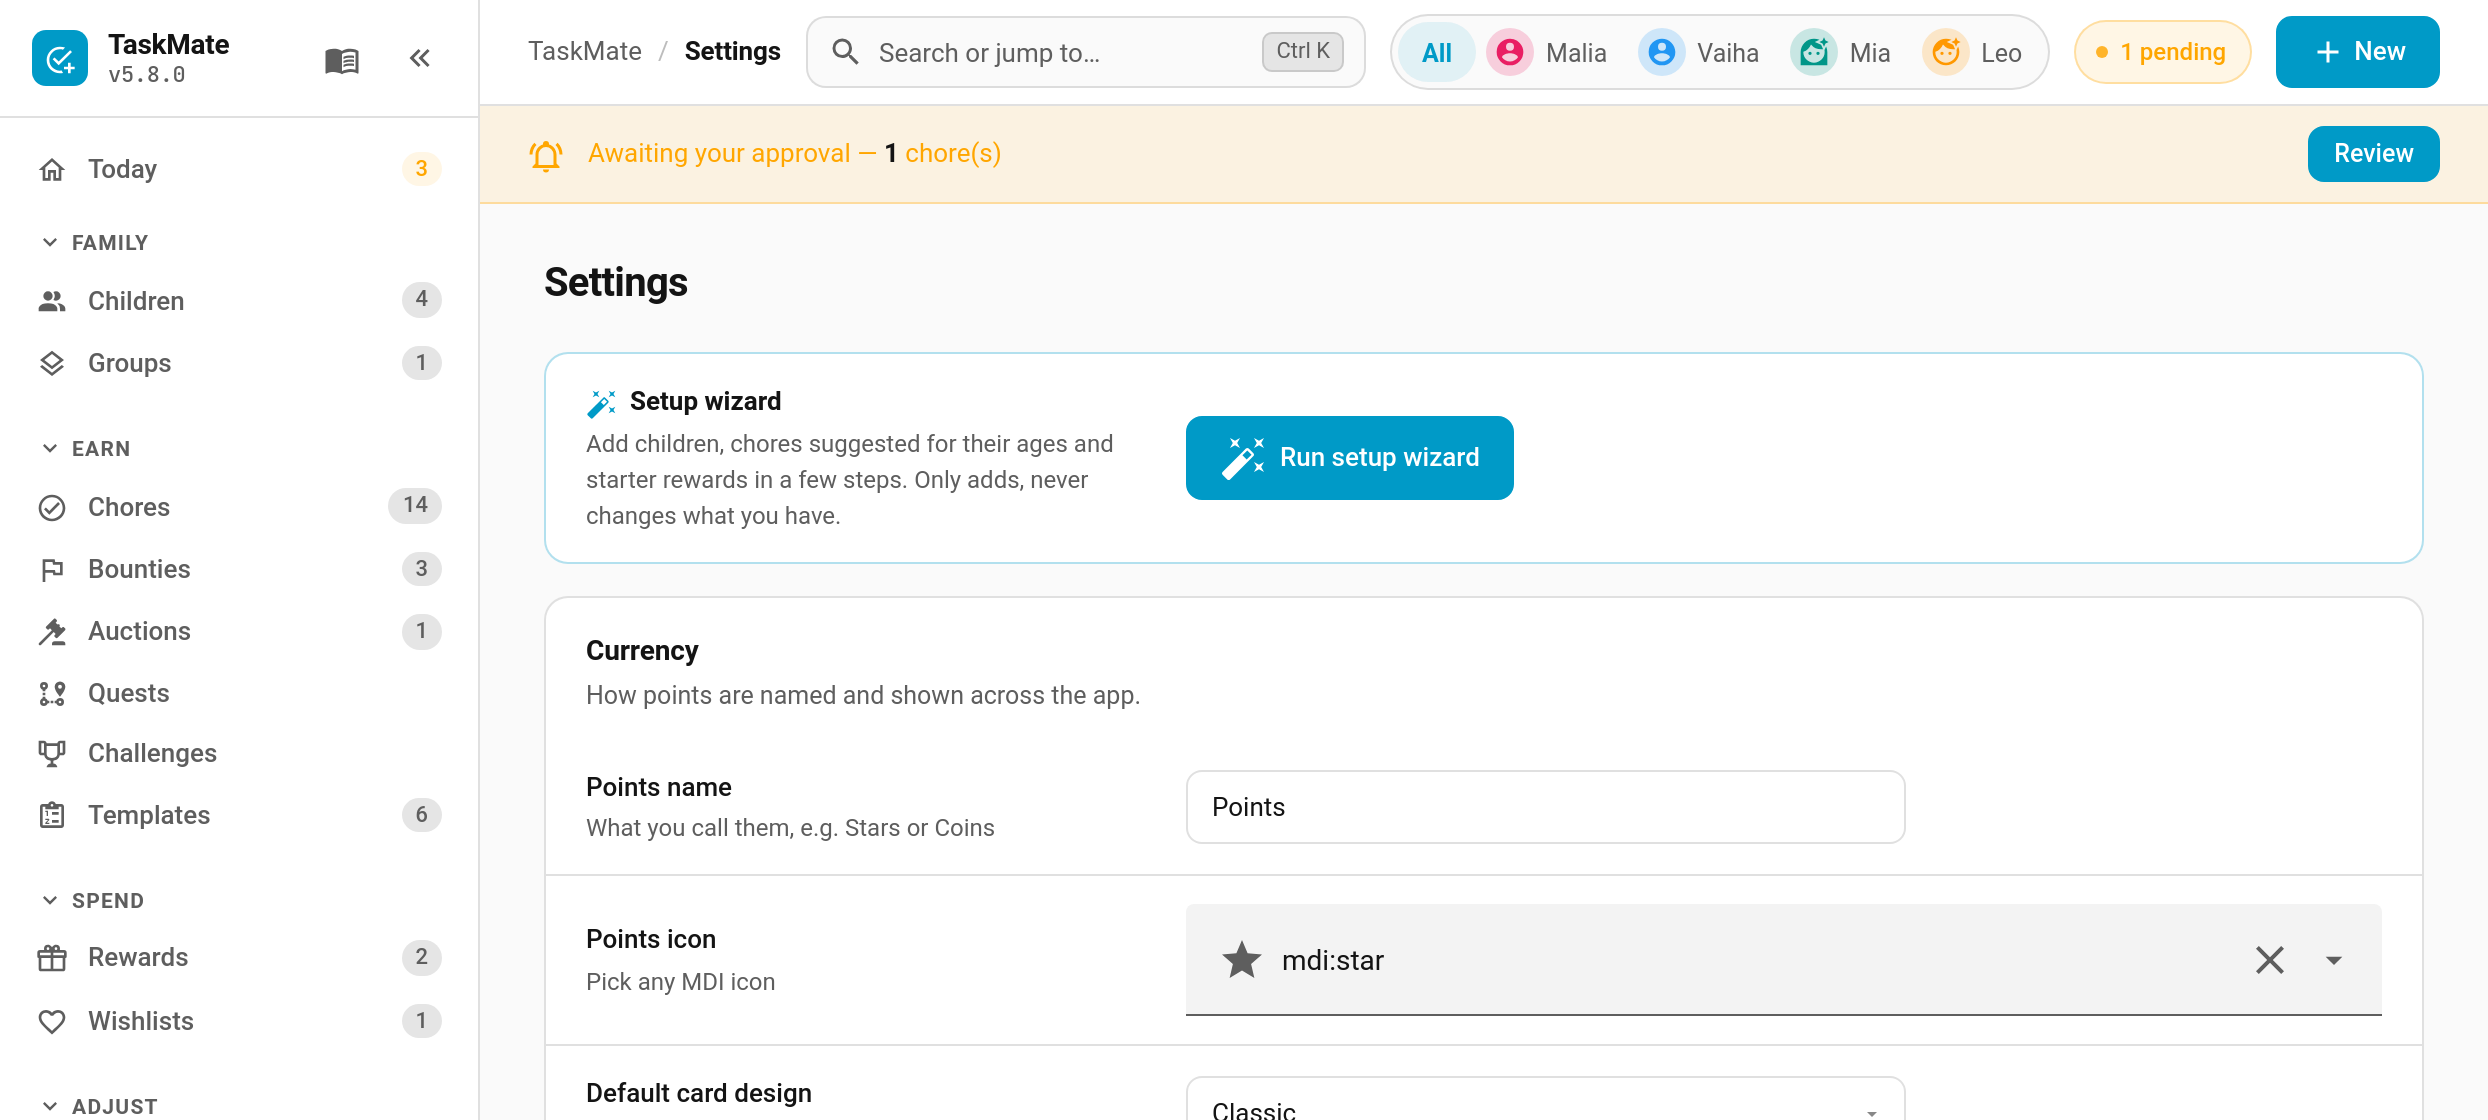Click the Setup wizard wand icon

[602, 402]
